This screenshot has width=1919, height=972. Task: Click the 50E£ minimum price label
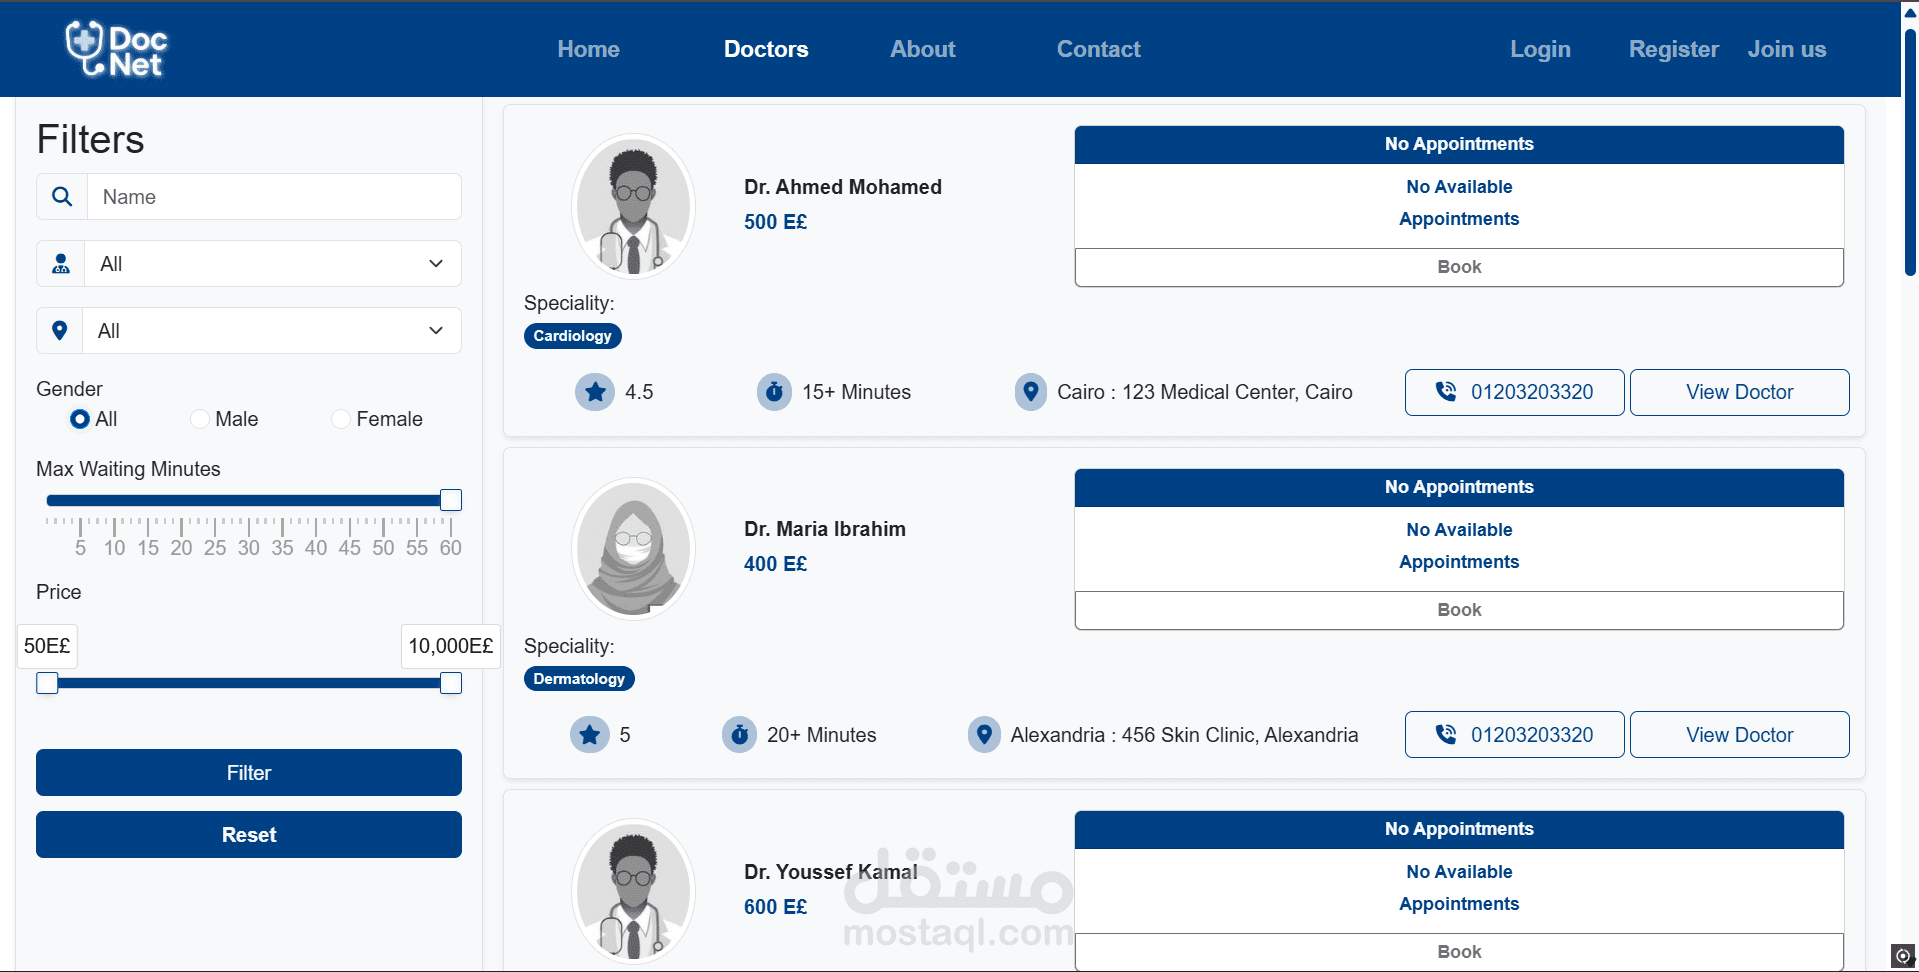[47, 646]
